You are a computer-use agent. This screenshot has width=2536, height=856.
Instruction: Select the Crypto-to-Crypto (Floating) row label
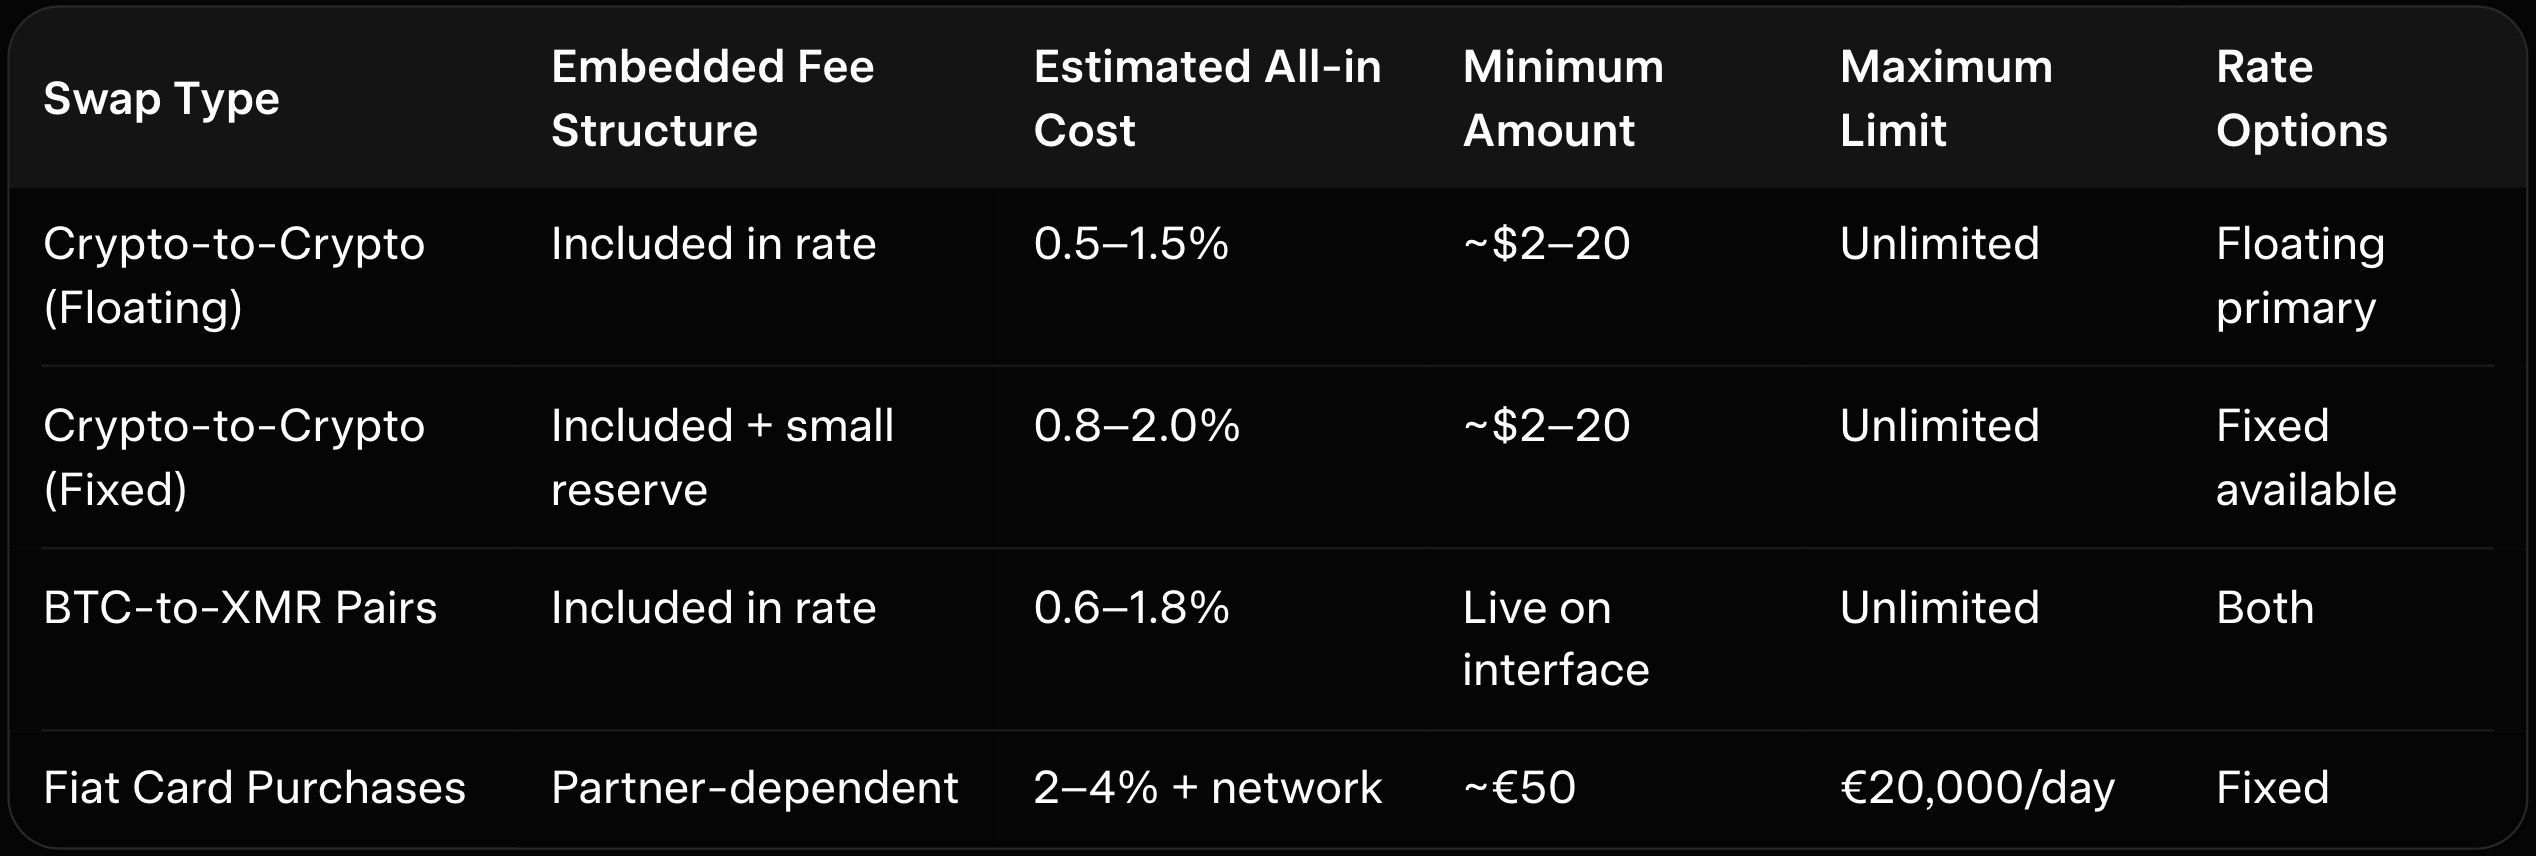[x=233, y=275]
